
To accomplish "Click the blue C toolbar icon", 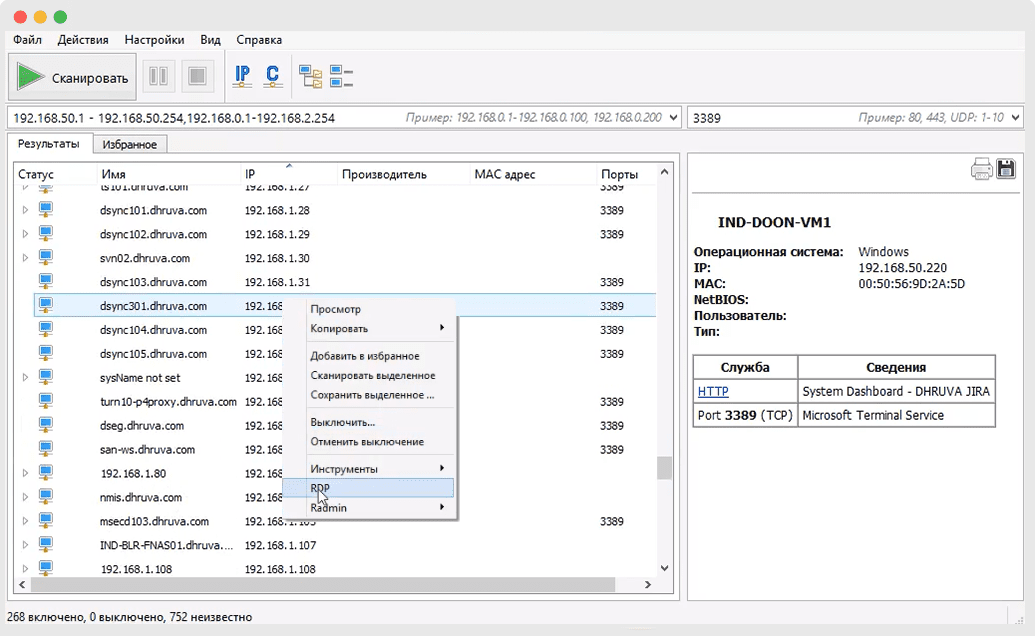I will click(272, 76).
